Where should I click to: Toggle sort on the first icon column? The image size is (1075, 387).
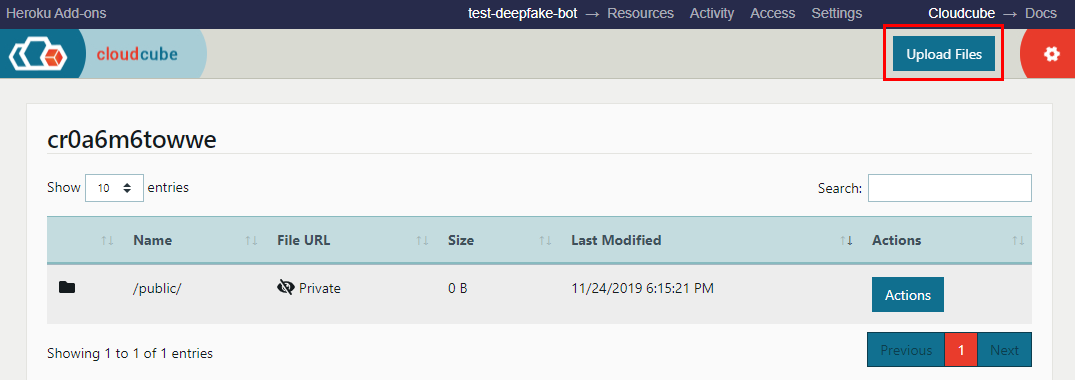click(107, 240)
